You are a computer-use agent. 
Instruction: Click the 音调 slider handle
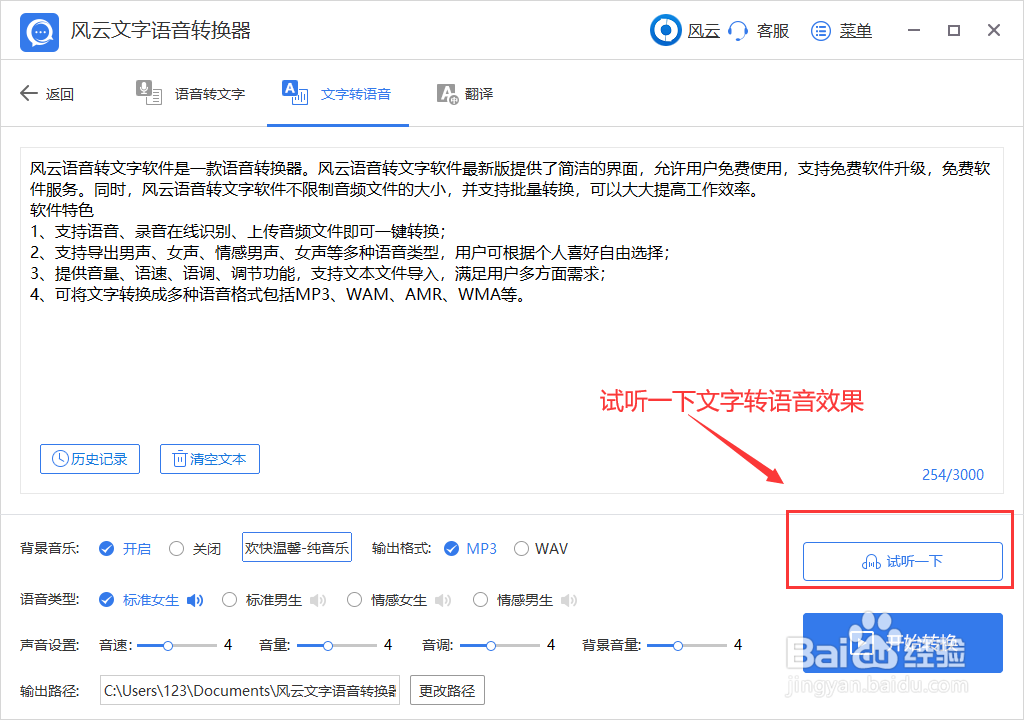(490, 646)
